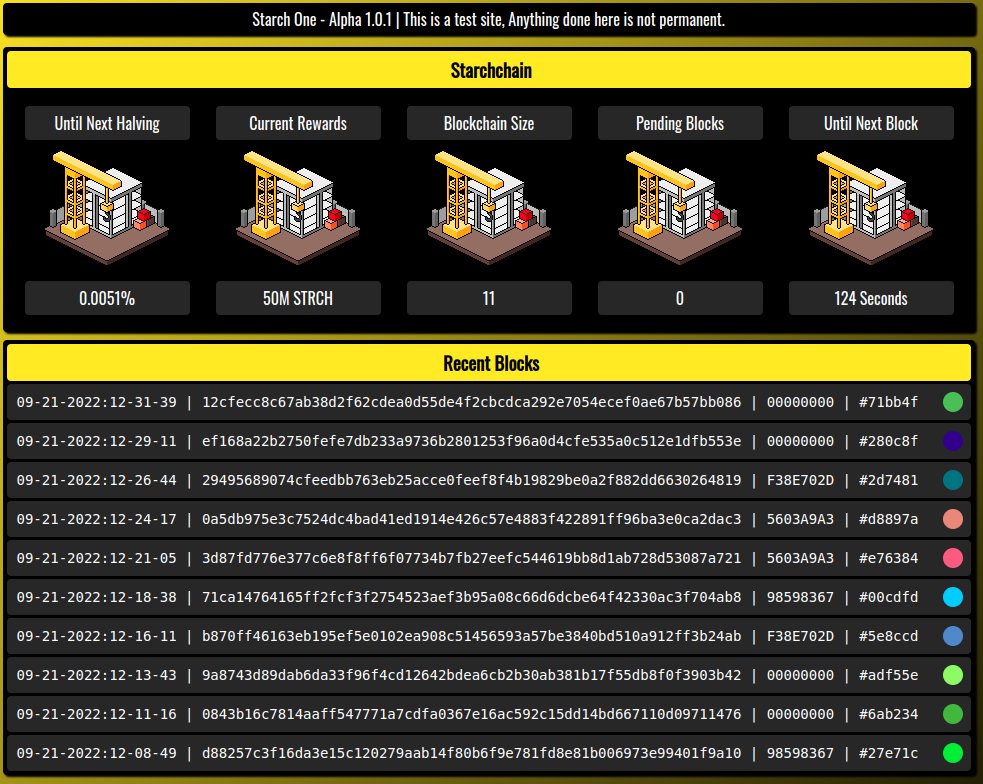Click the teal swatch for #2d7481
983x784 pixels.
point(953,480)
